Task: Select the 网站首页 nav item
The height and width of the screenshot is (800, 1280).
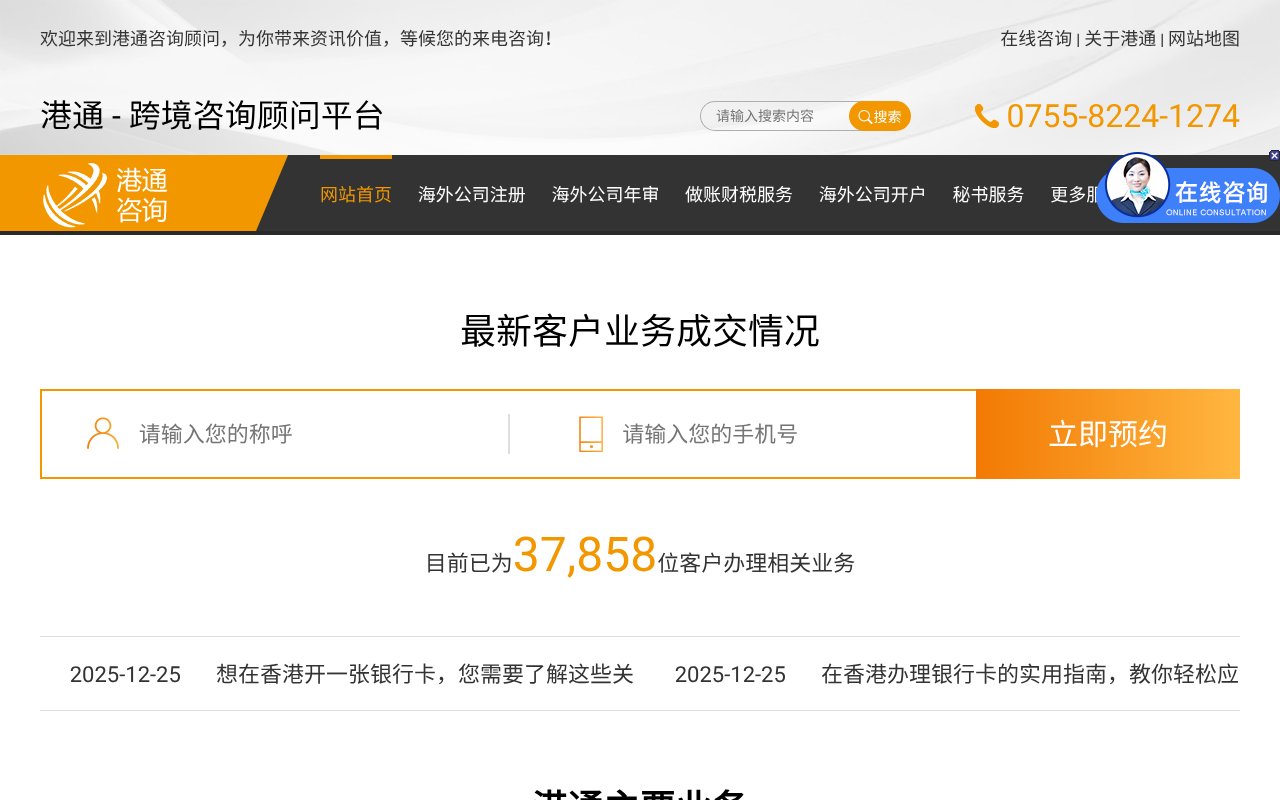Action: [x=355, y=195]
